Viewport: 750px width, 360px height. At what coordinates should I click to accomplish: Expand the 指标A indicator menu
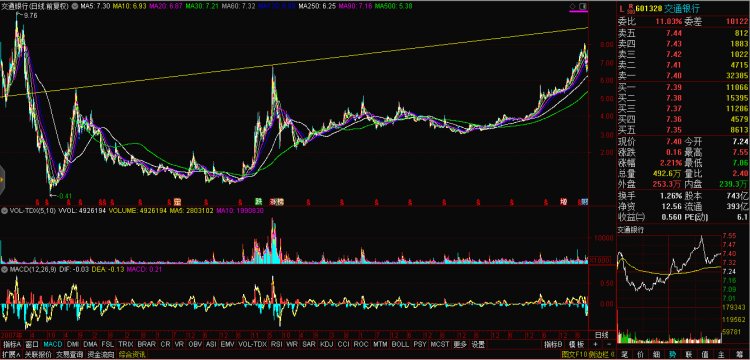pyautogui.click(x=12, y=344)
